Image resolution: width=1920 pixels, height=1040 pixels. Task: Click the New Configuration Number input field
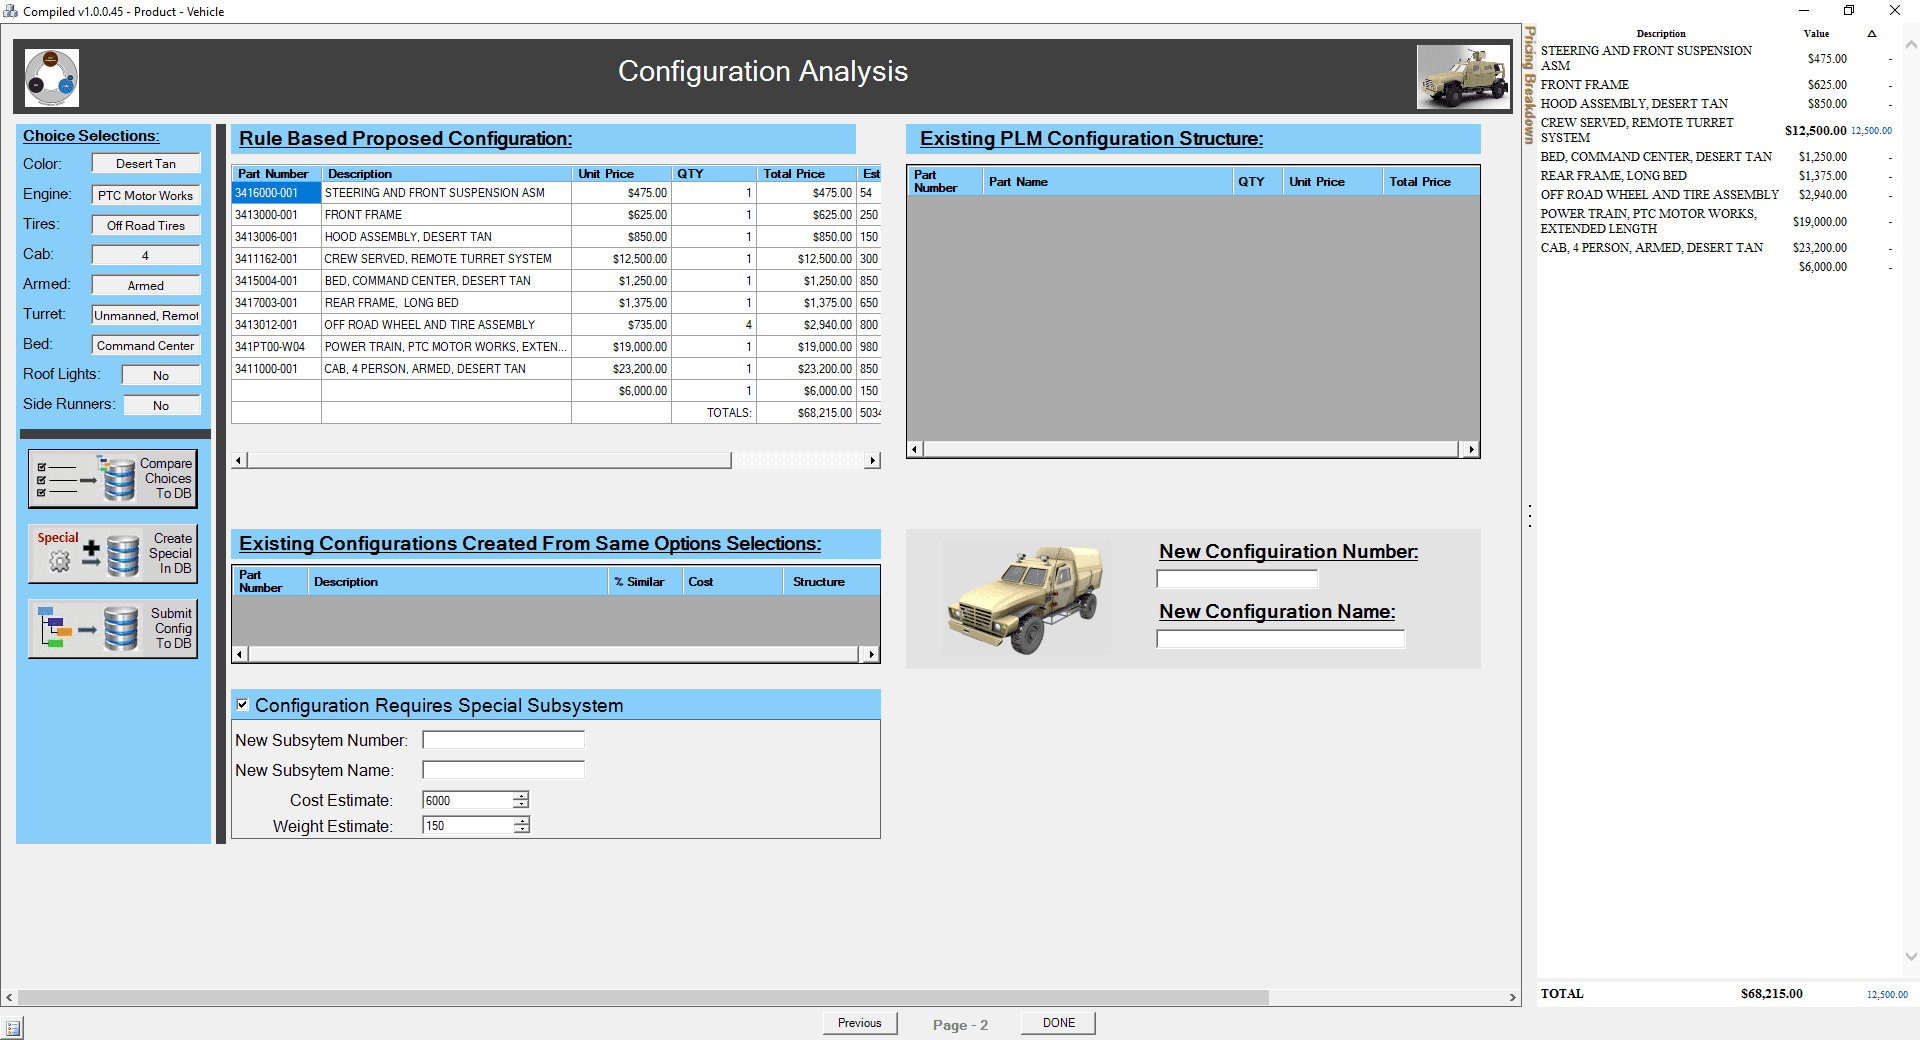(x=1237, y=579)
